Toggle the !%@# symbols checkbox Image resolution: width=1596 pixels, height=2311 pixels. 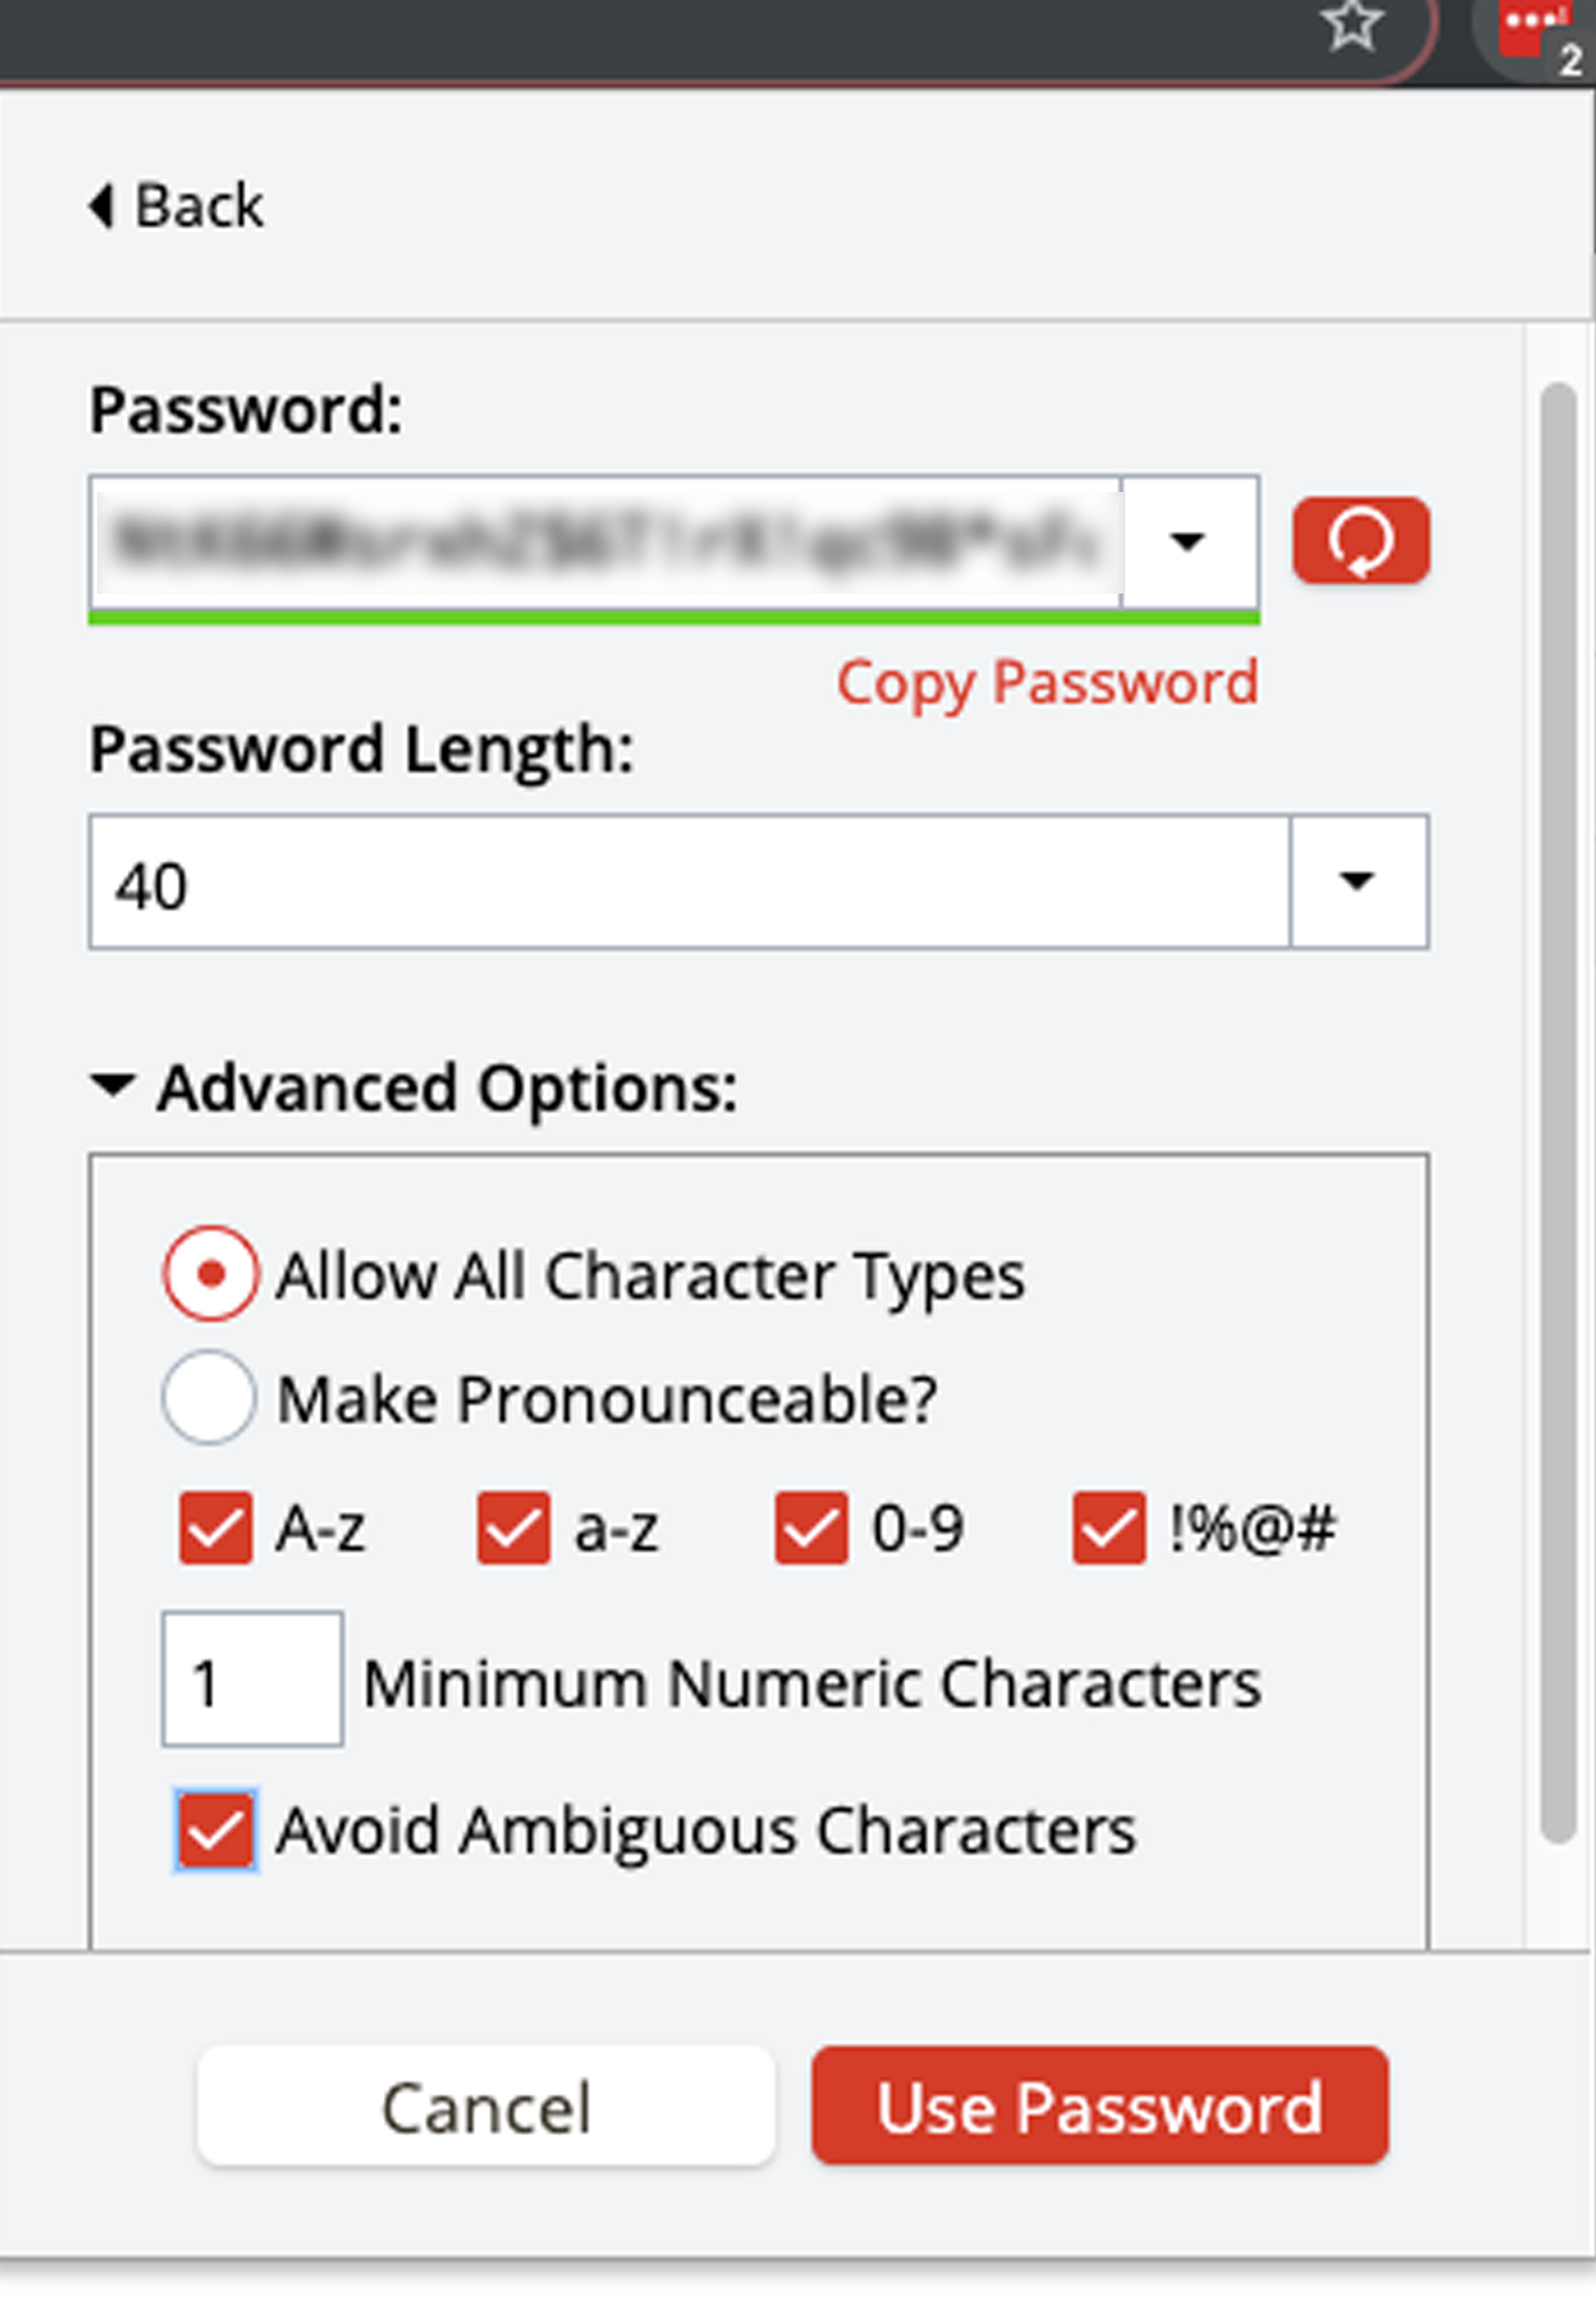point(1109,1527)
